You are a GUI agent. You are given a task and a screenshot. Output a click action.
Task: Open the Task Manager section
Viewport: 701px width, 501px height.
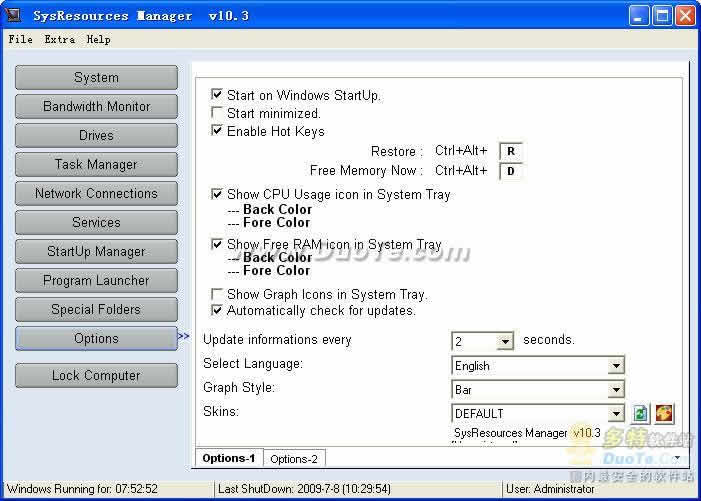96,164
